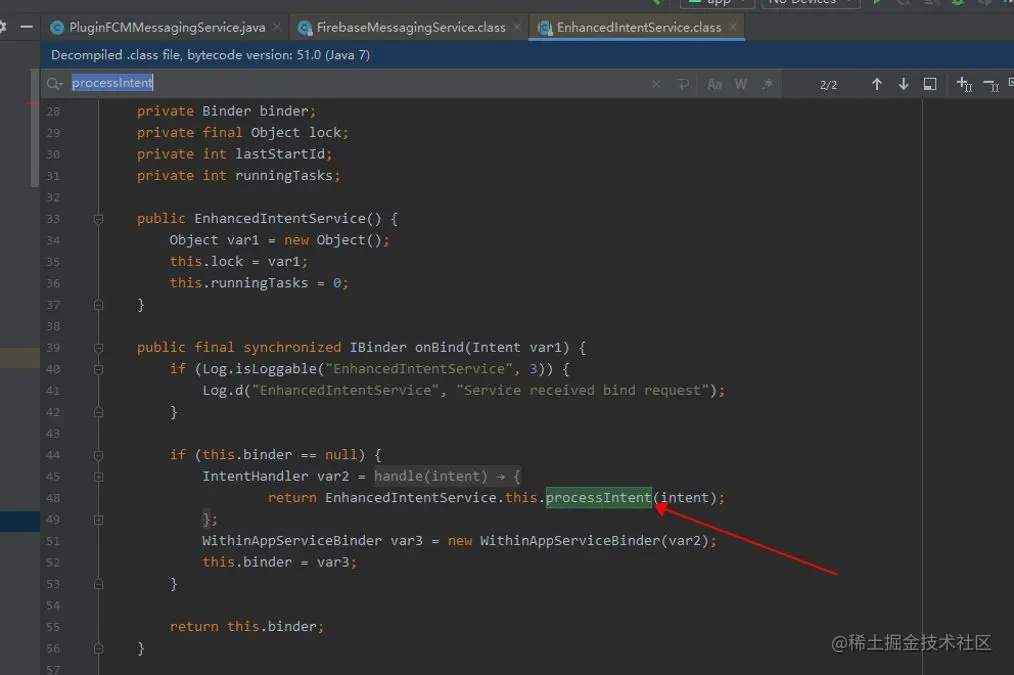Open search history magnifier dropdown
Image resolution: width=1014 pixels, height=675 pixels.
(54, 83)
